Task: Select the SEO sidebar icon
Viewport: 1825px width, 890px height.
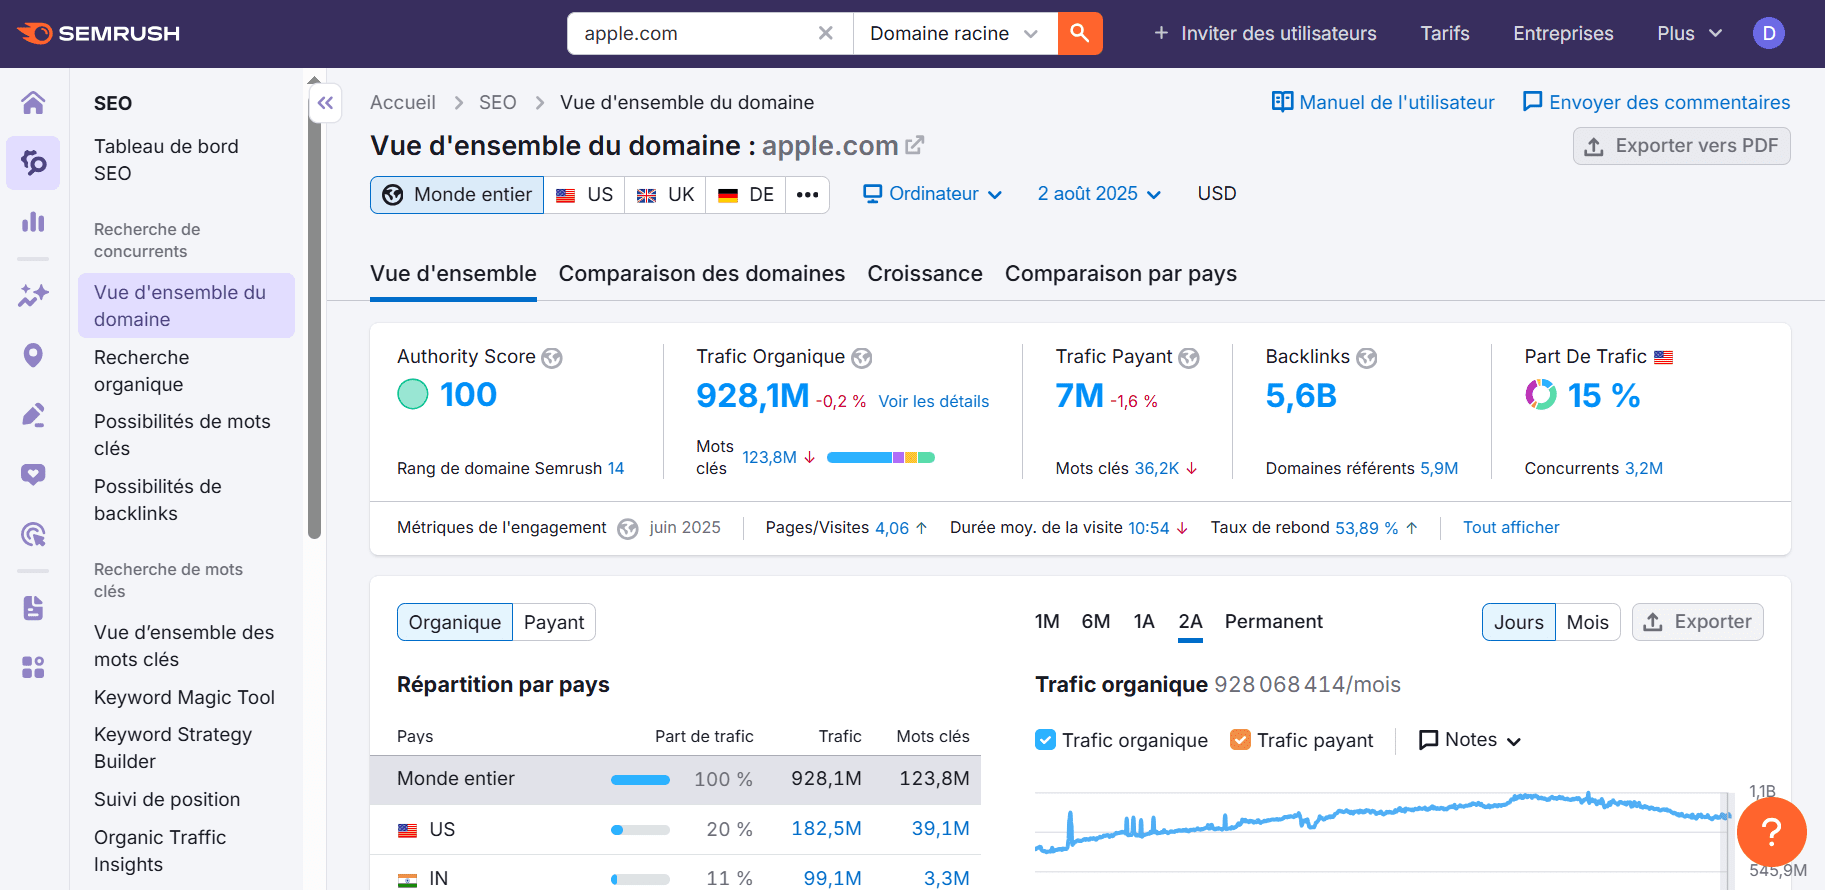Action: (33, 162)
